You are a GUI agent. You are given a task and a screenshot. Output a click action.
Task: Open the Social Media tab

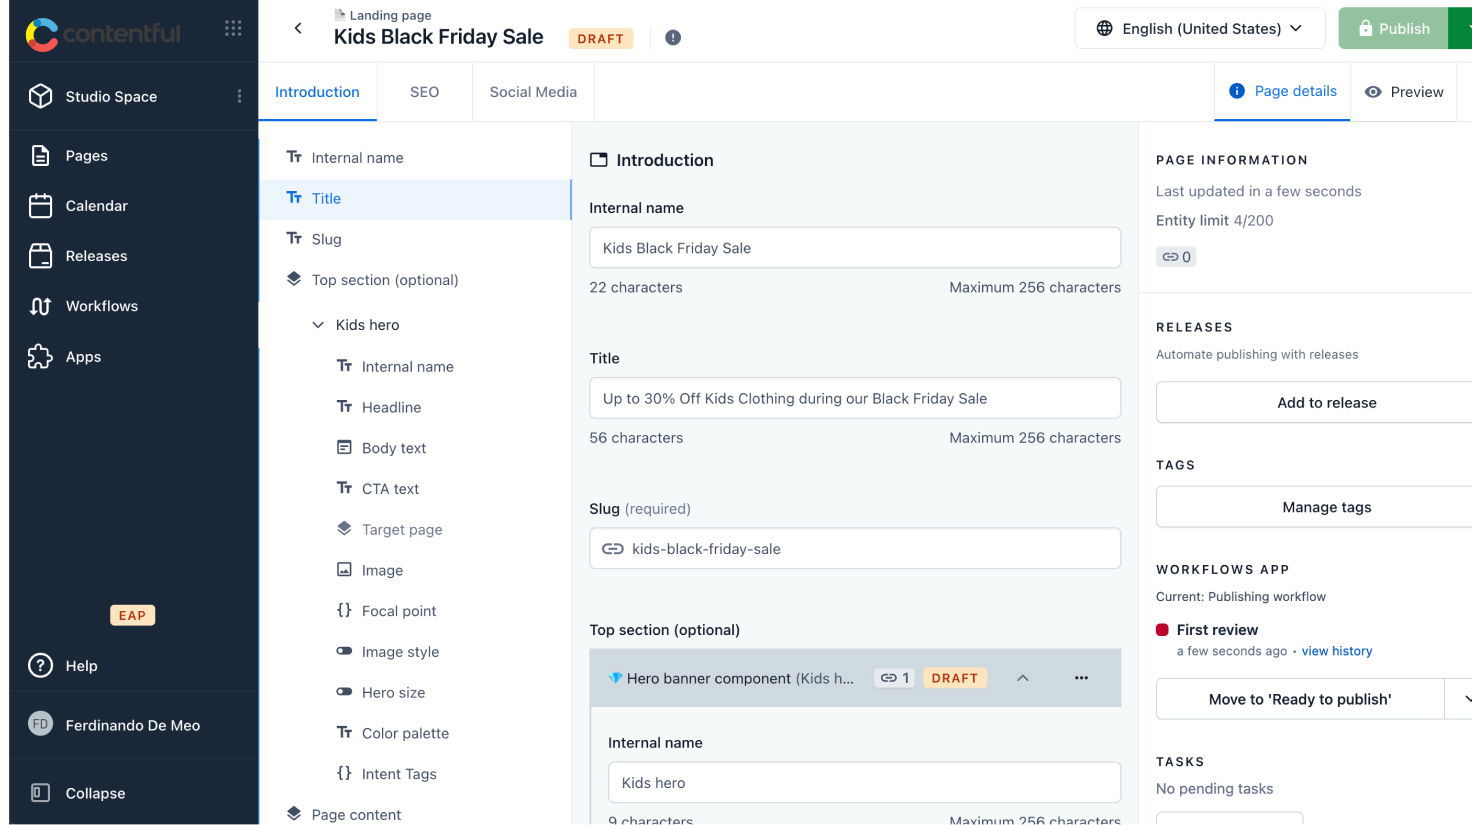[533, 92]
